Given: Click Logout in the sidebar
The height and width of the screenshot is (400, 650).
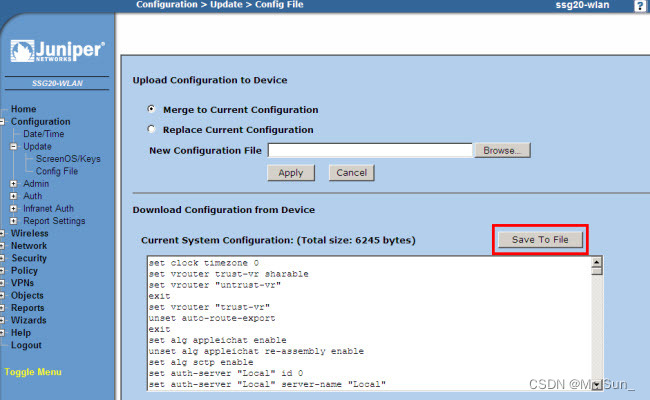Looking at the screenshot, I should point(26,345).
